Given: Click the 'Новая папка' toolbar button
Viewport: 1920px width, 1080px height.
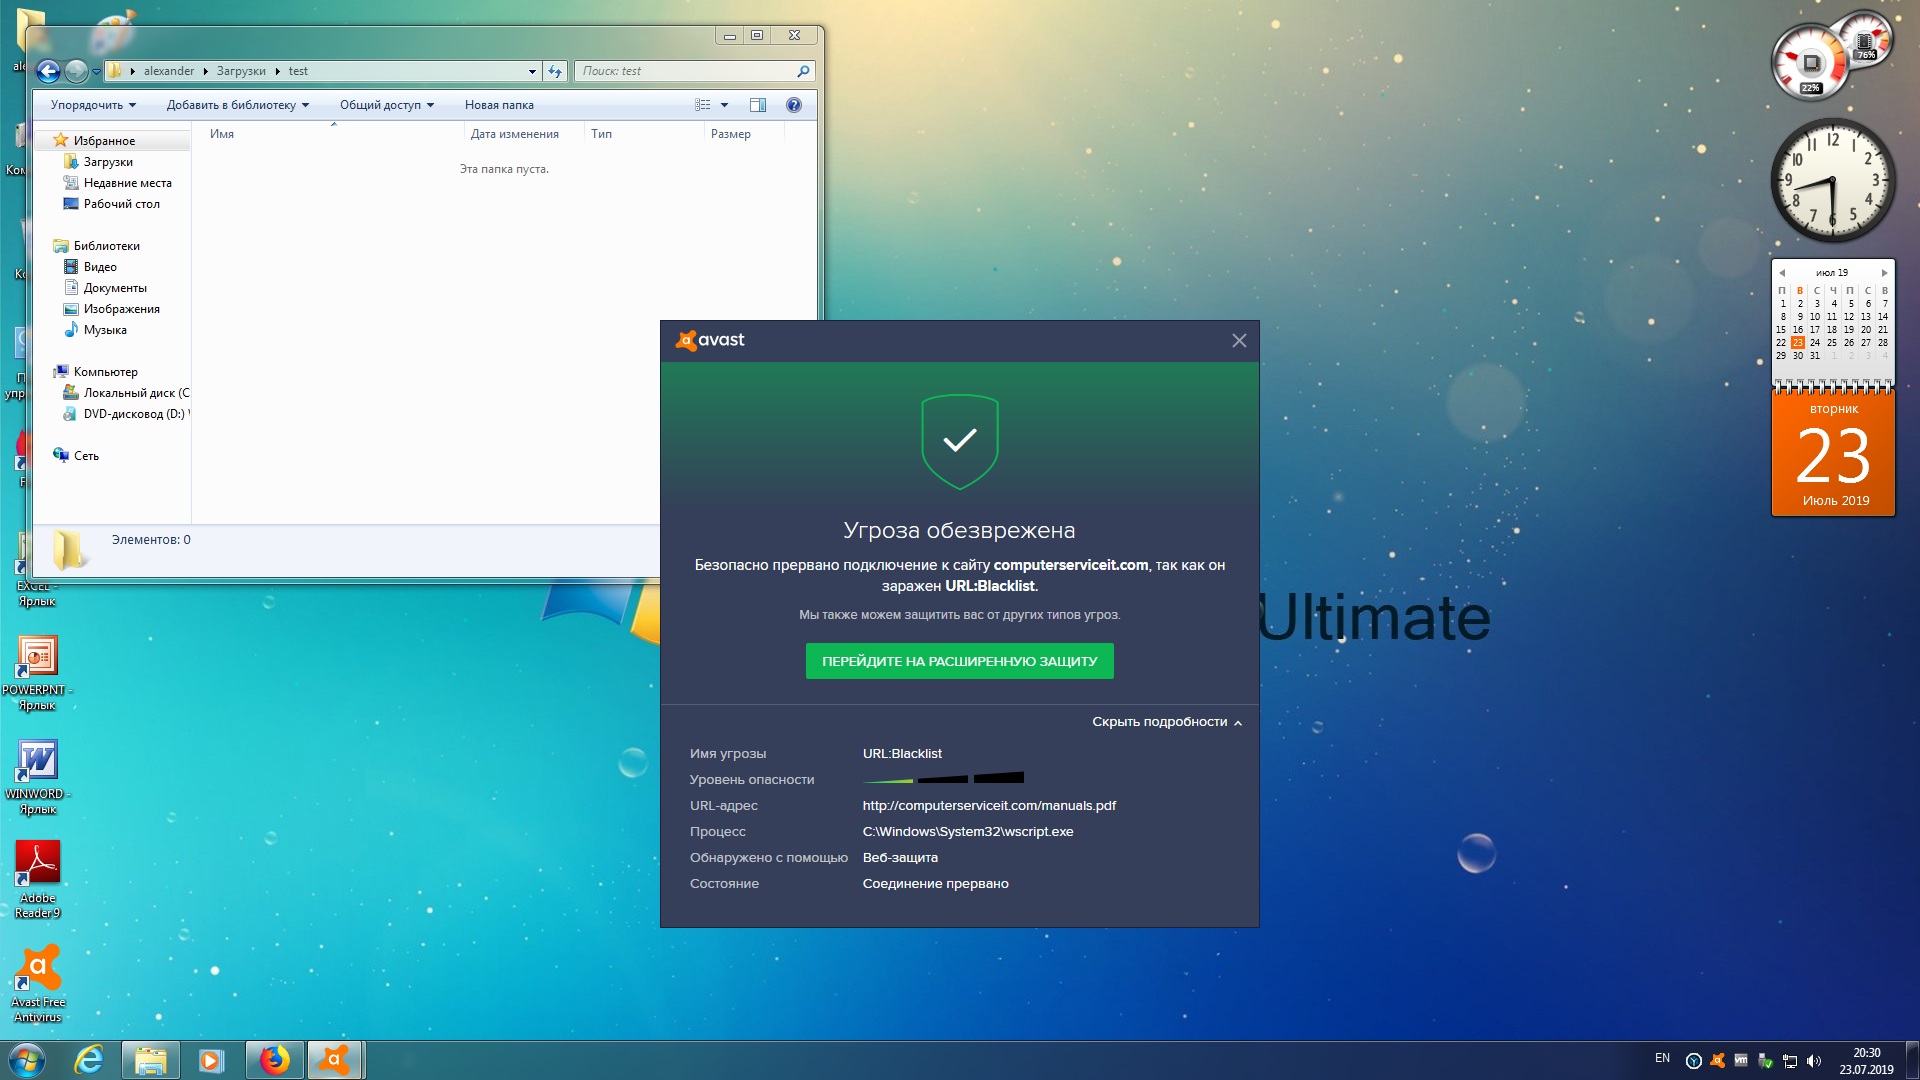Looking at the screenshot, I should (499, 105).
